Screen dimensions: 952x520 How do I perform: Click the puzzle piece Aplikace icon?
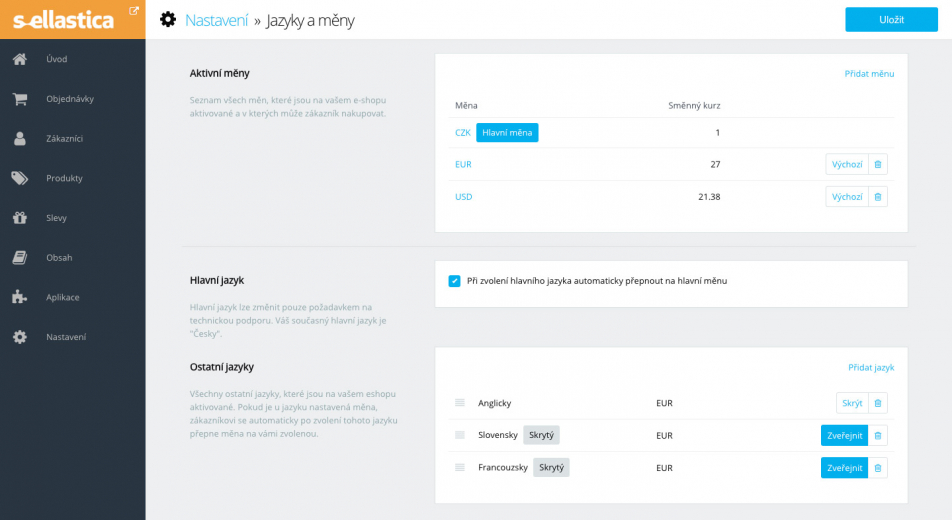20,297
